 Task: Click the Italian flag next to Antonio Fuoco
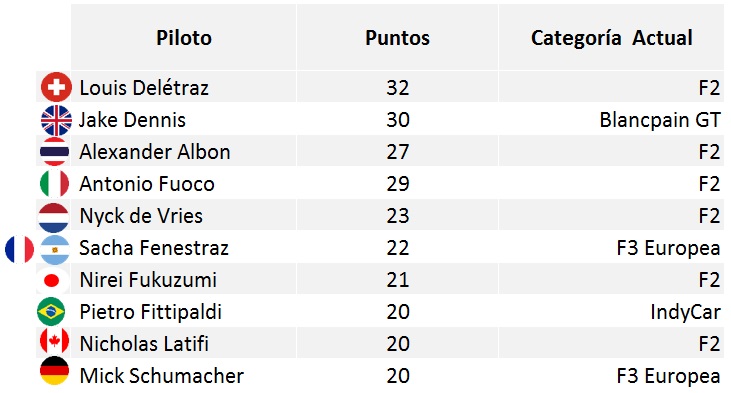[55, 184]
